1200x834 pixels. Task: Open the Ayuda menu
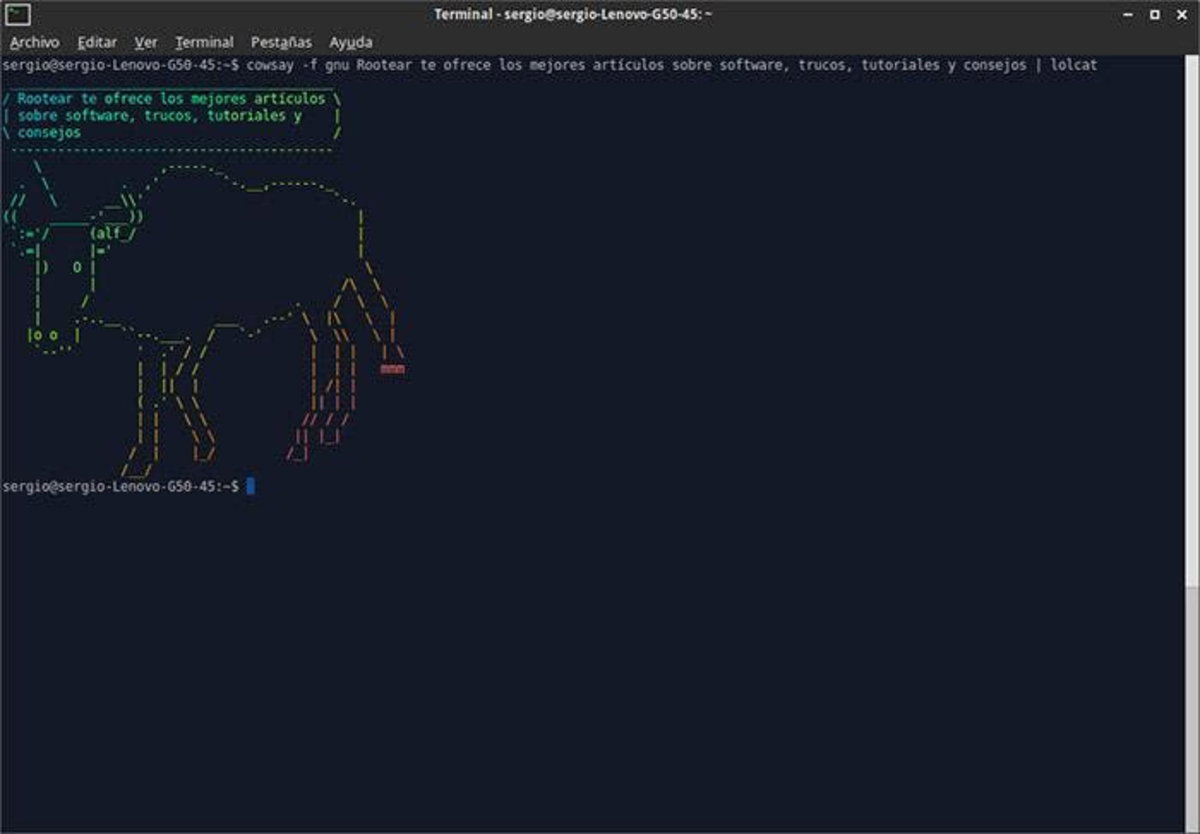[x=351, y=42]
